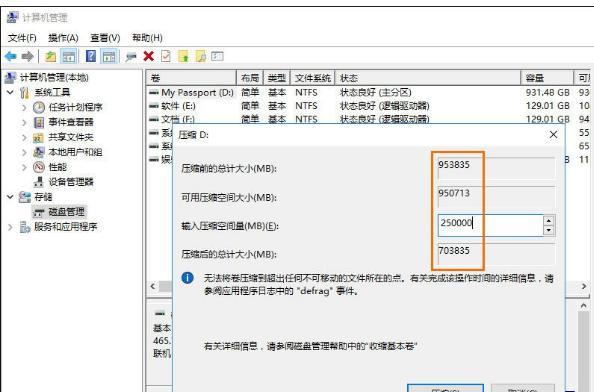Click the blue Back arrow in toolbar
Image resolution: width=594 pixels, height=392 pixels.
[11, 57]
